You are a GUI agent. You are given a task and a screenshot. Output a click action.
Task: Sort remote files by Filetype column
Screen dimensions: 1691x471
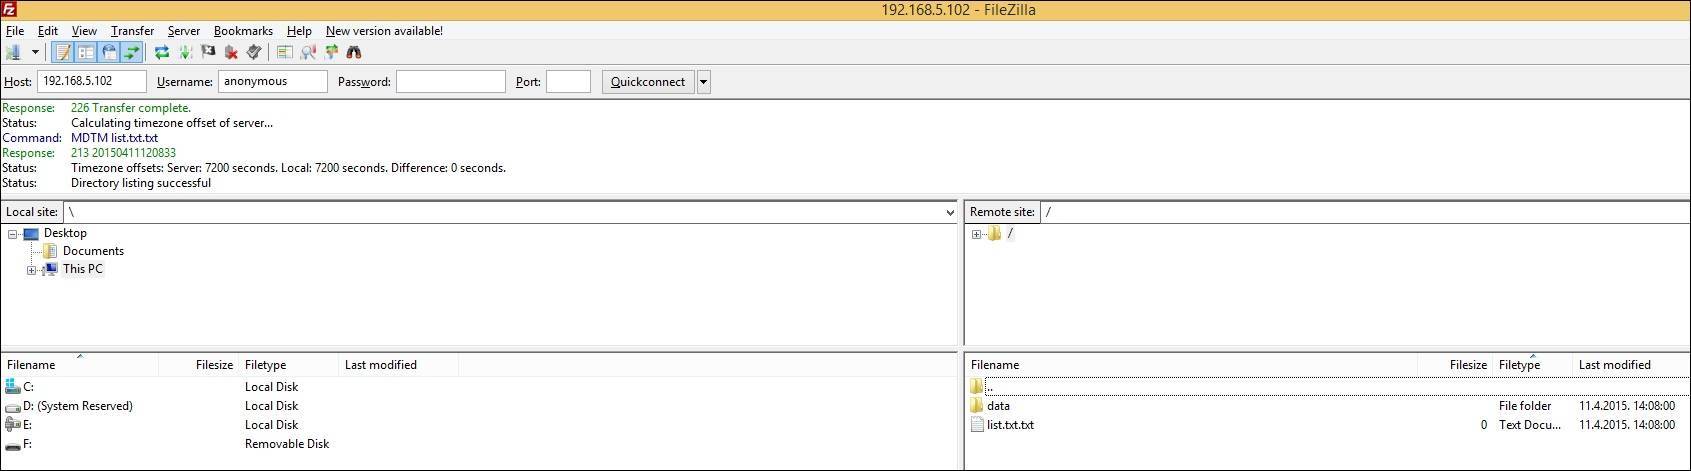click(x=1532, y=365)
